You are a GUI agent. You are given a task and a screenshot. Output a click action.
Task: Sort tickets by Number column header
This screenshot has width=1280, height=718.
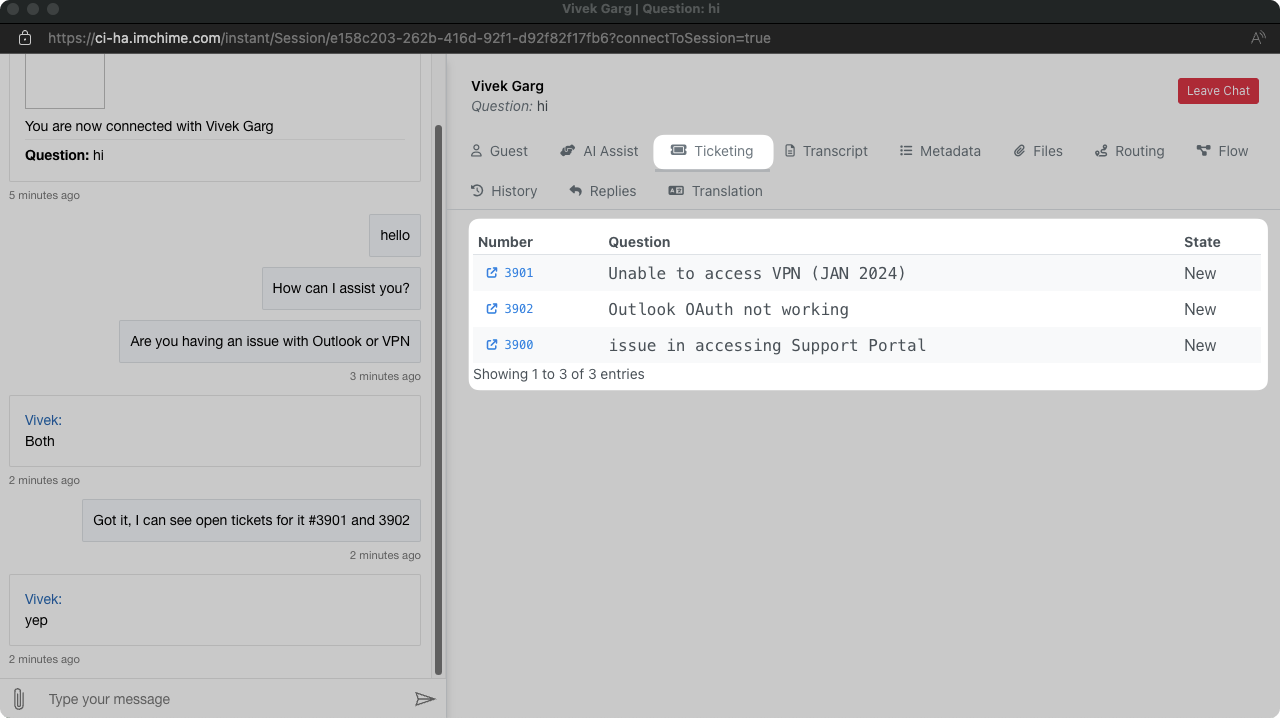[x=505, y=242]
